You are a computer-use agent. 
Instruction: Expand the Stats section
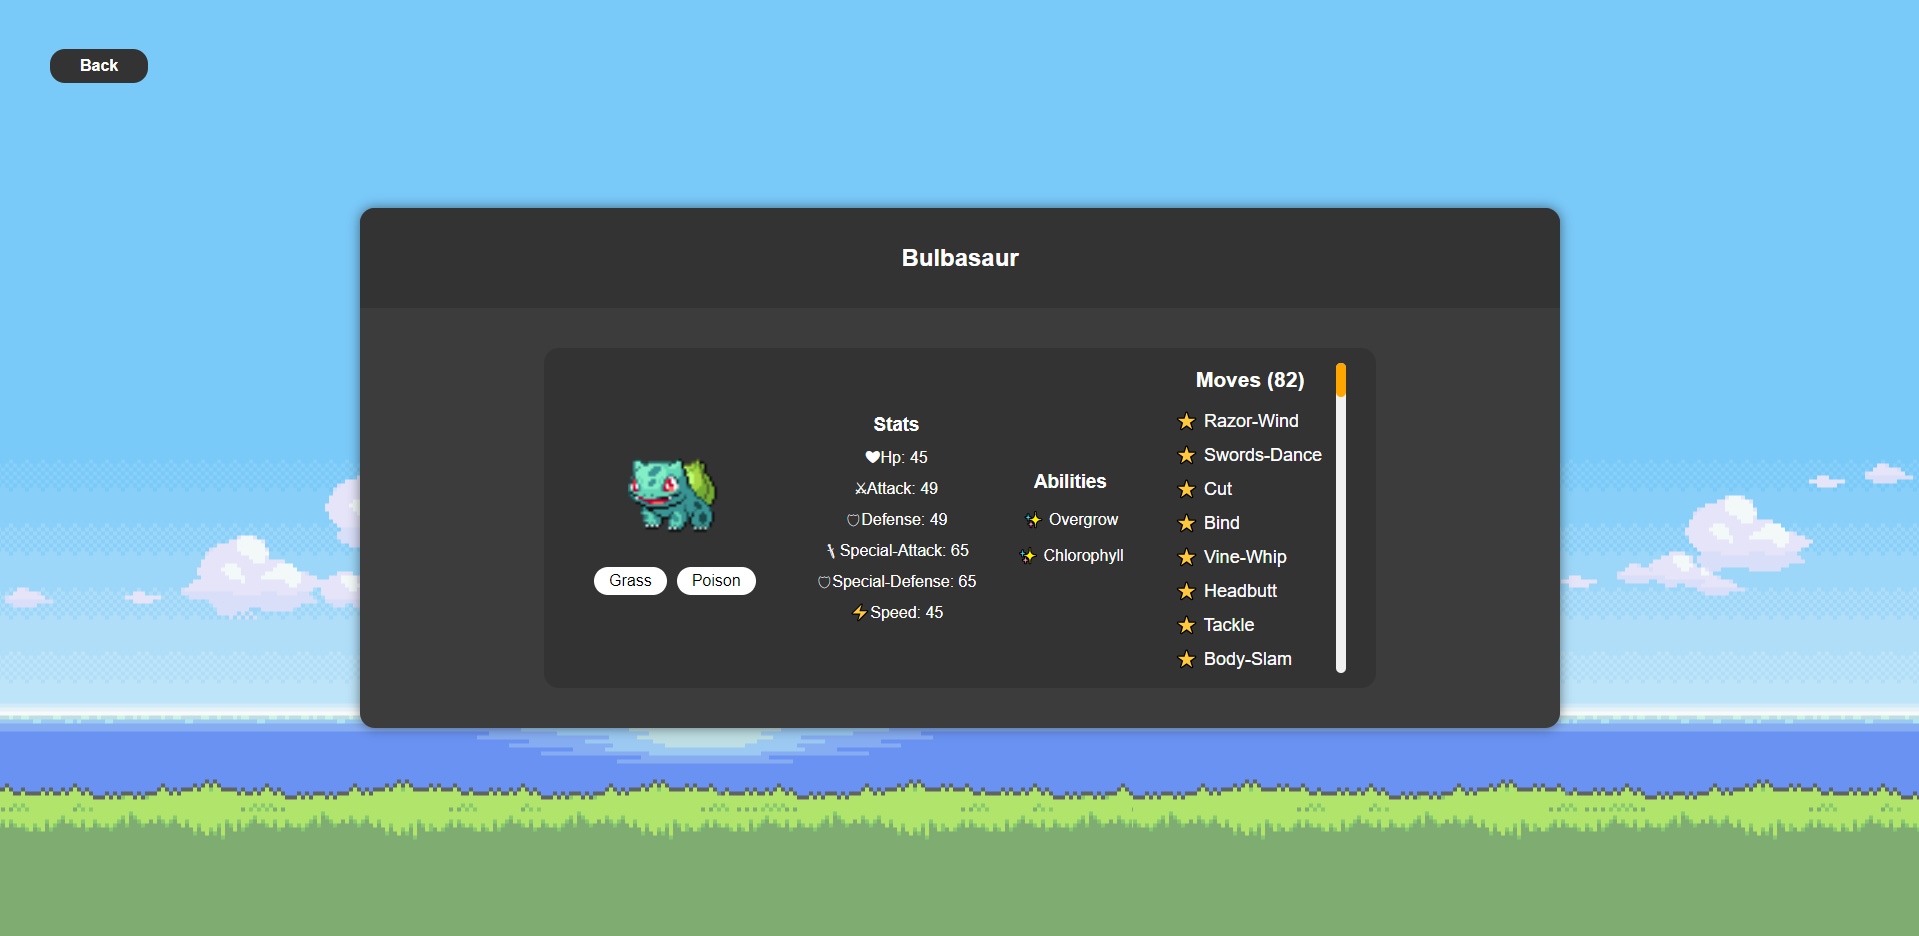895,424
